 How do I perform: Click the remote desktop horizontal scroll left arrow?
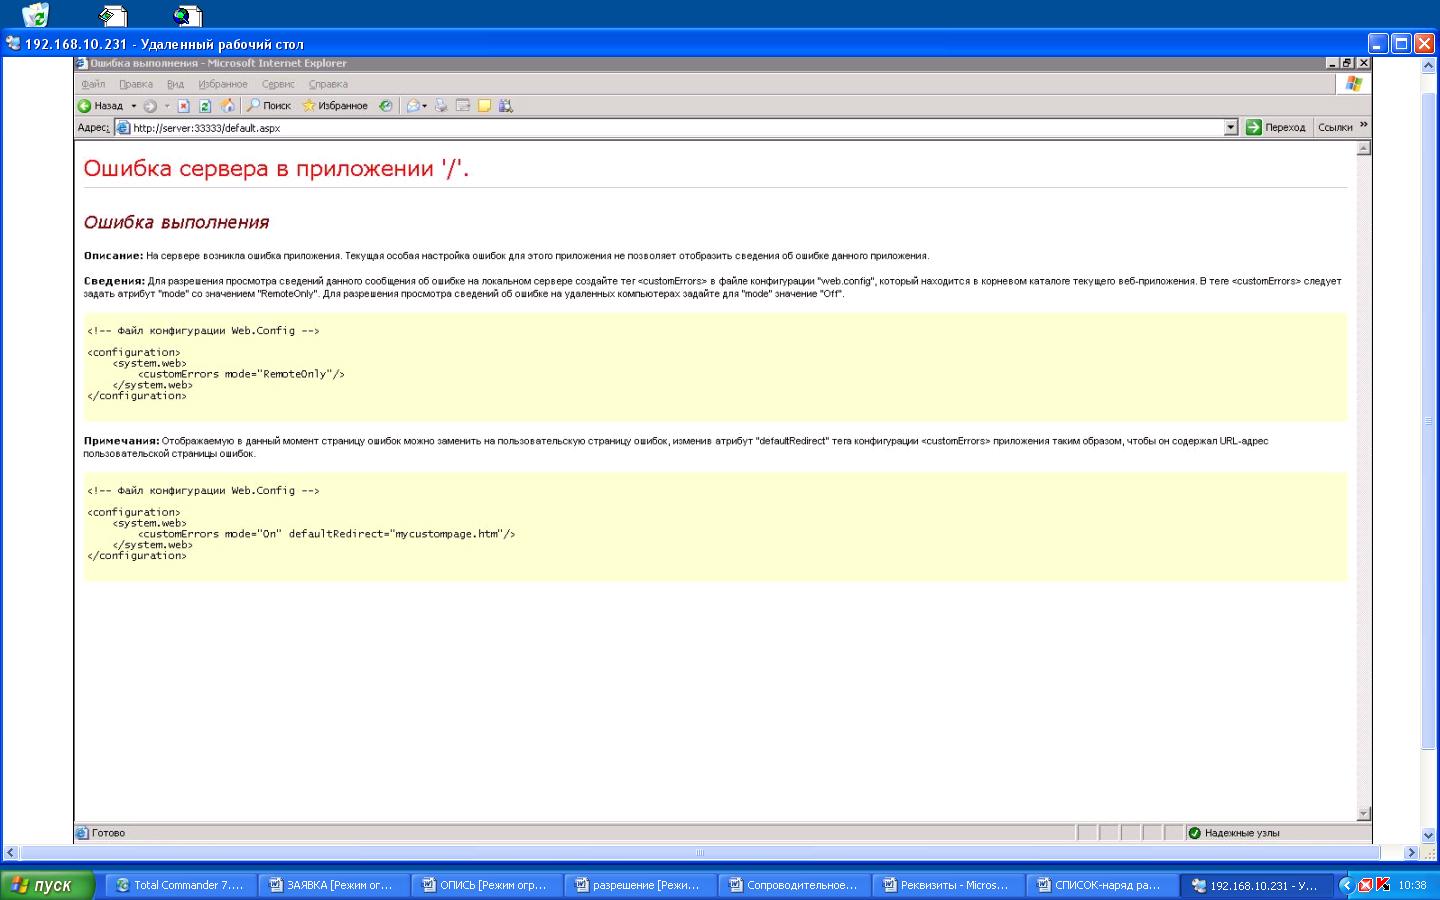click(x=11, y=853)
